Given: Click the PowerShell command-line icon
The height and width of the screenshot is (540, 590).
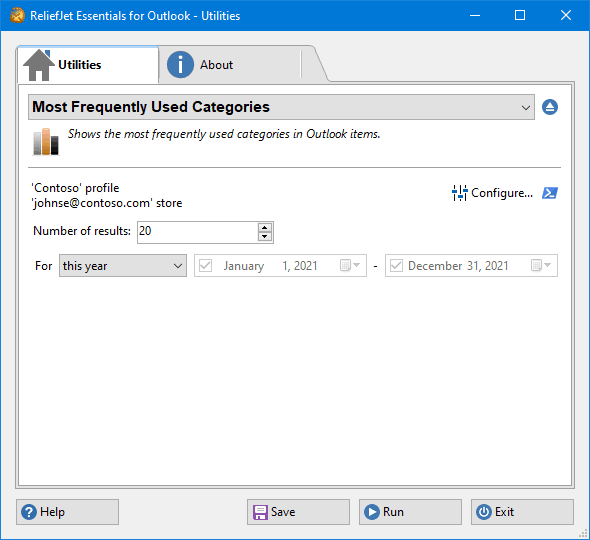Looking at the screenshot, I should pos(550,193).
